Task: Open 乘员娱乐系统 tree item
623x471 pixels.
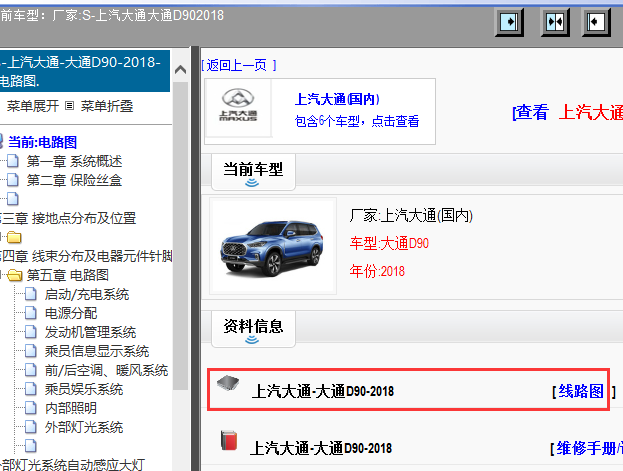Action: pyautogui.click(x=83, y=389)
